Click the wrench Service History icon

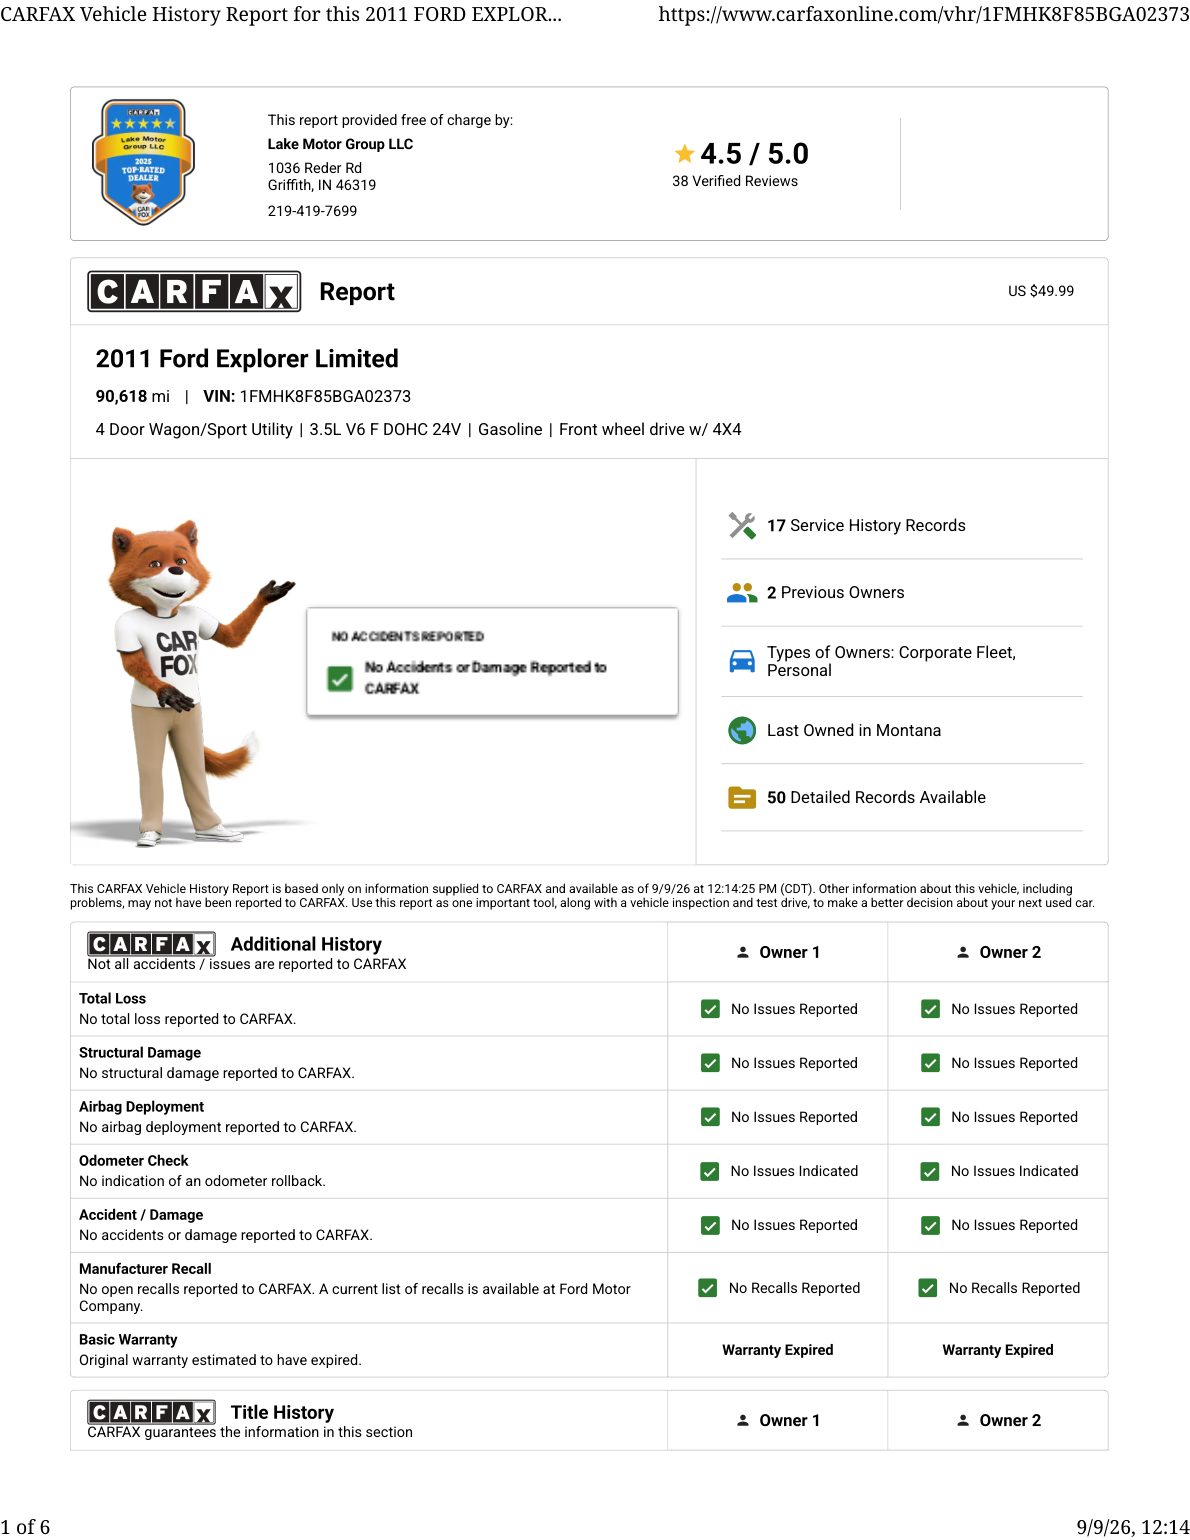coord(742,525)
